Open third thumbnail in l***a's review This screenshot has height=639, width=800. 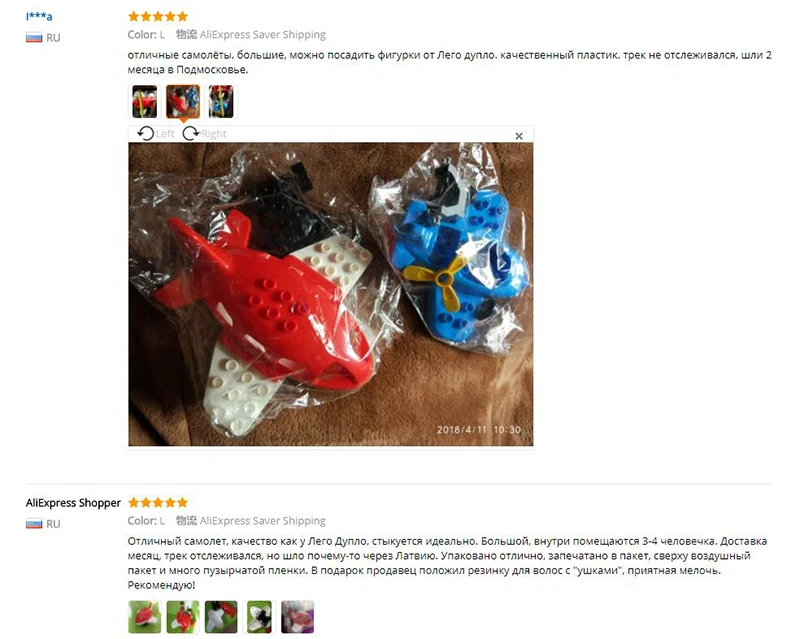tap(221, 102)
